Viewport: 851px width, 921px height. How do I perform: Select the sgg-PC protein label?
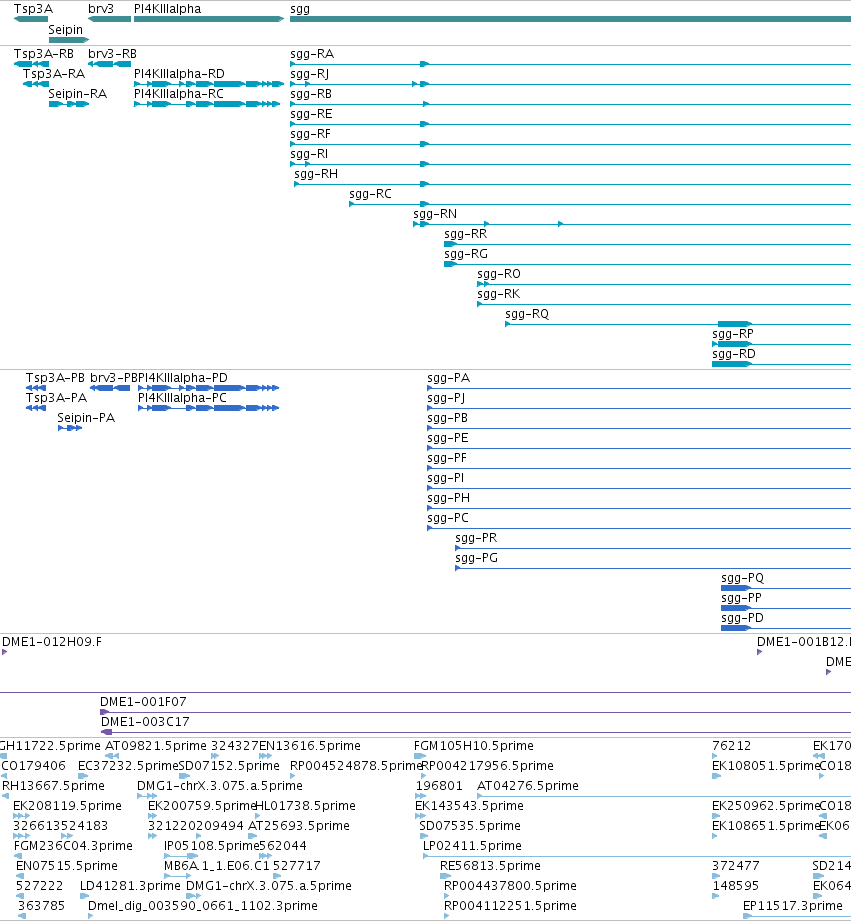pyautogui.click(x=448, y=517)
